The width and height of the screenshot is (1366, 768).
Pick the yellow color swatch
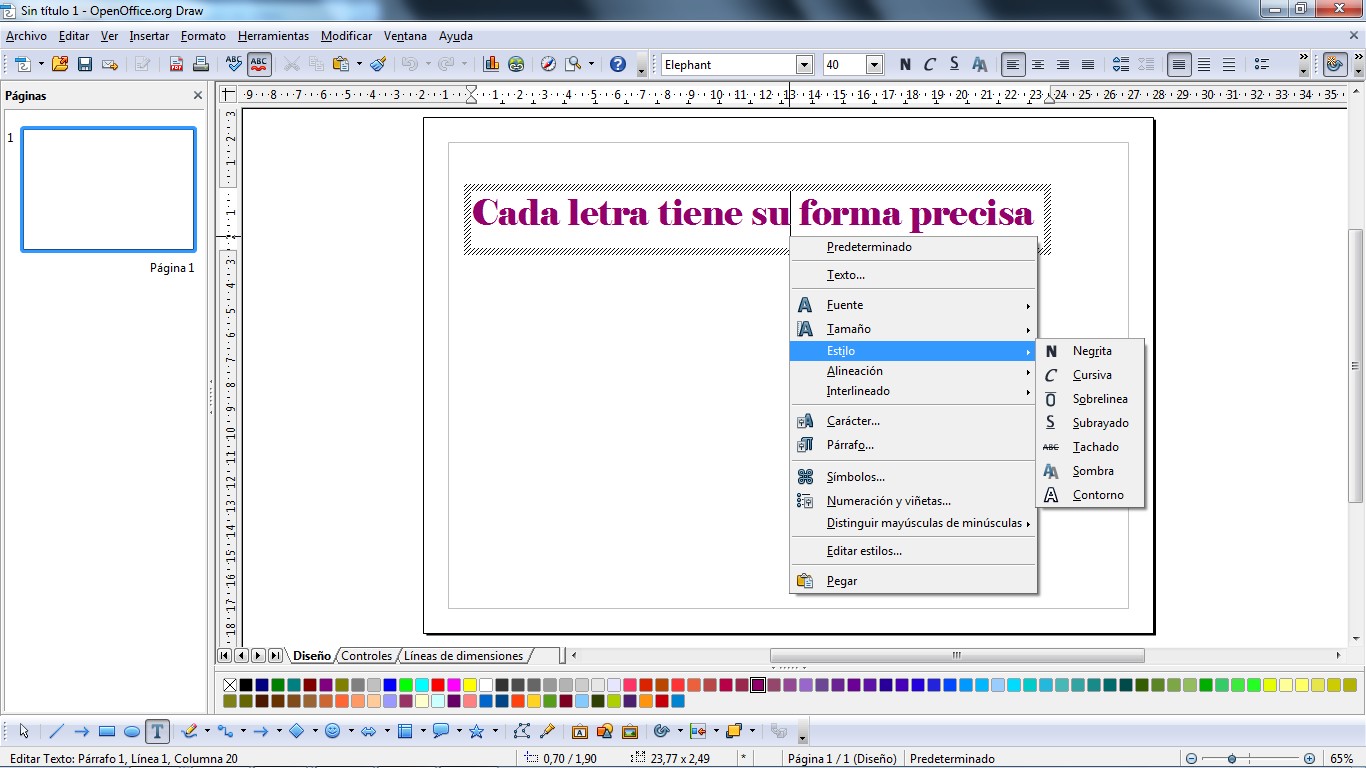click(470, 685)
